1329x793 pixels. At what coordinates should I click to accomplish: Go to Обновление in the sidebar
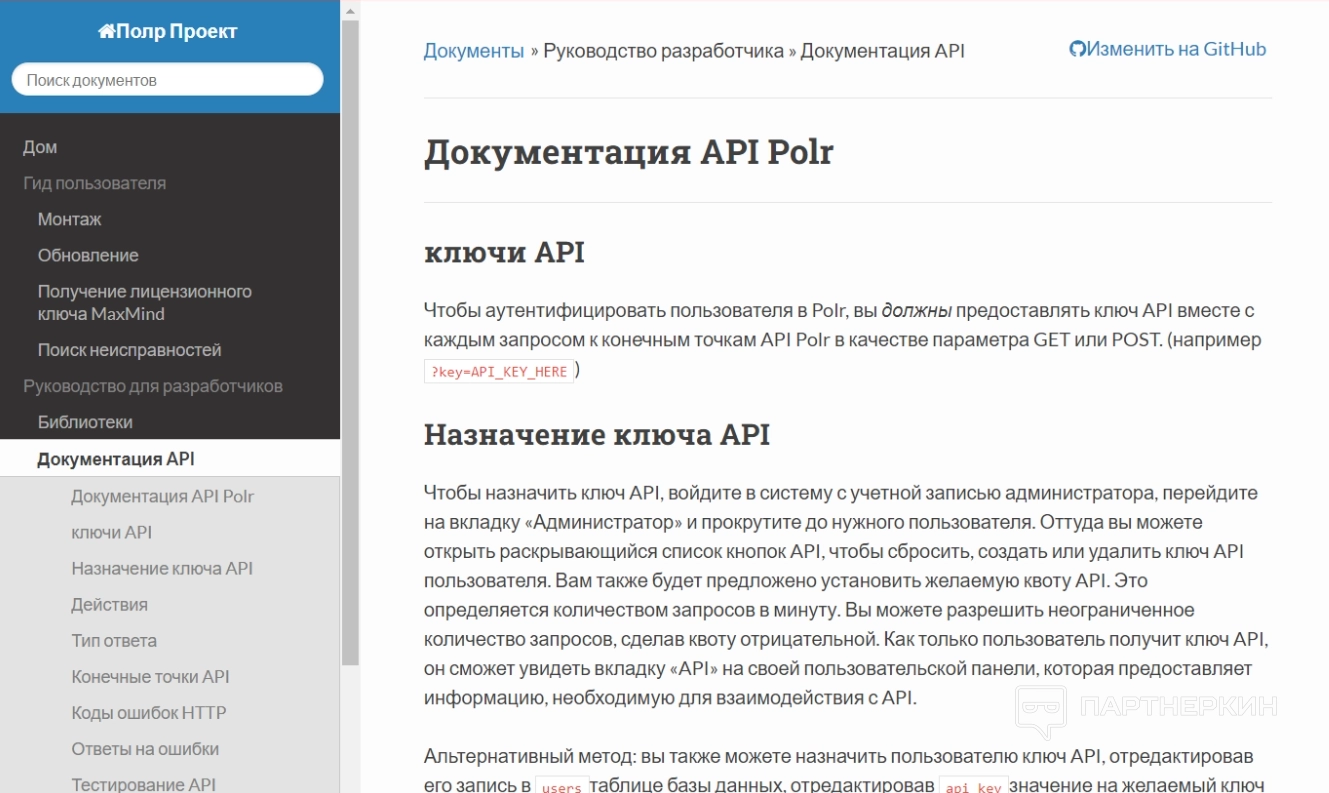coord(88,255)
